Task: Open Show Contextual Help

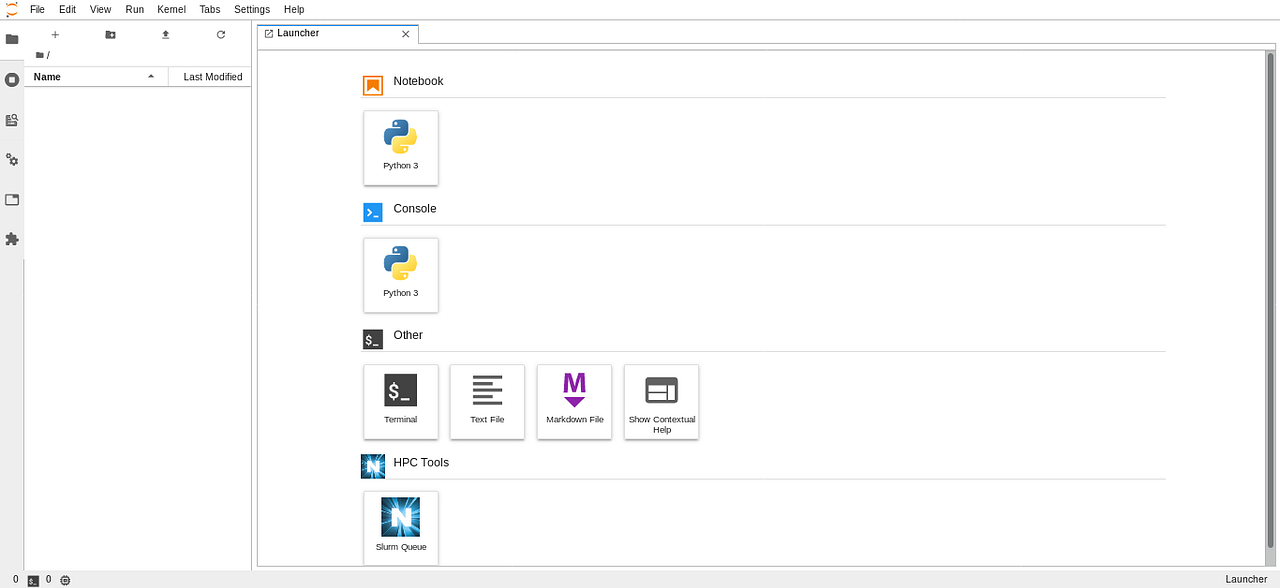Action: pos(661,402)
